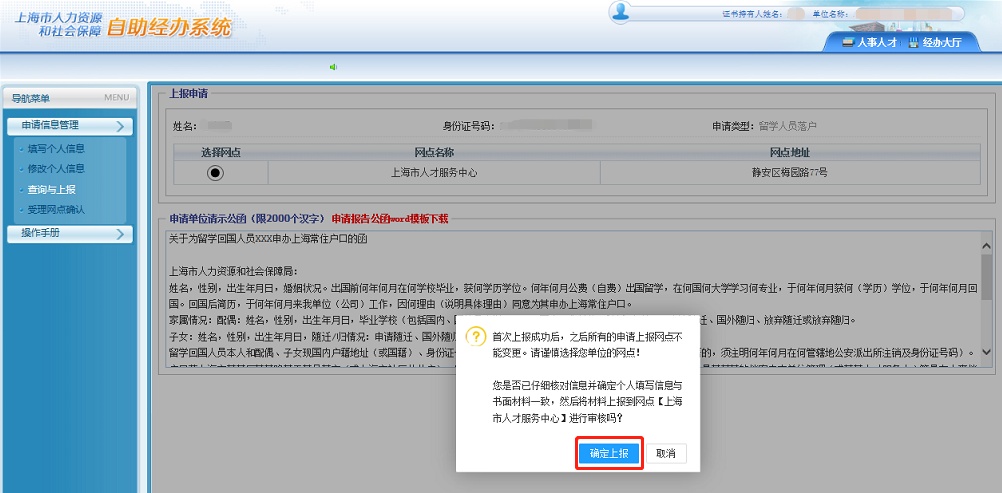The width and height of the screenshot is (1002, 493).
Task: Click the 人事人才 icon in the top tab
Action: pos(848,43)
